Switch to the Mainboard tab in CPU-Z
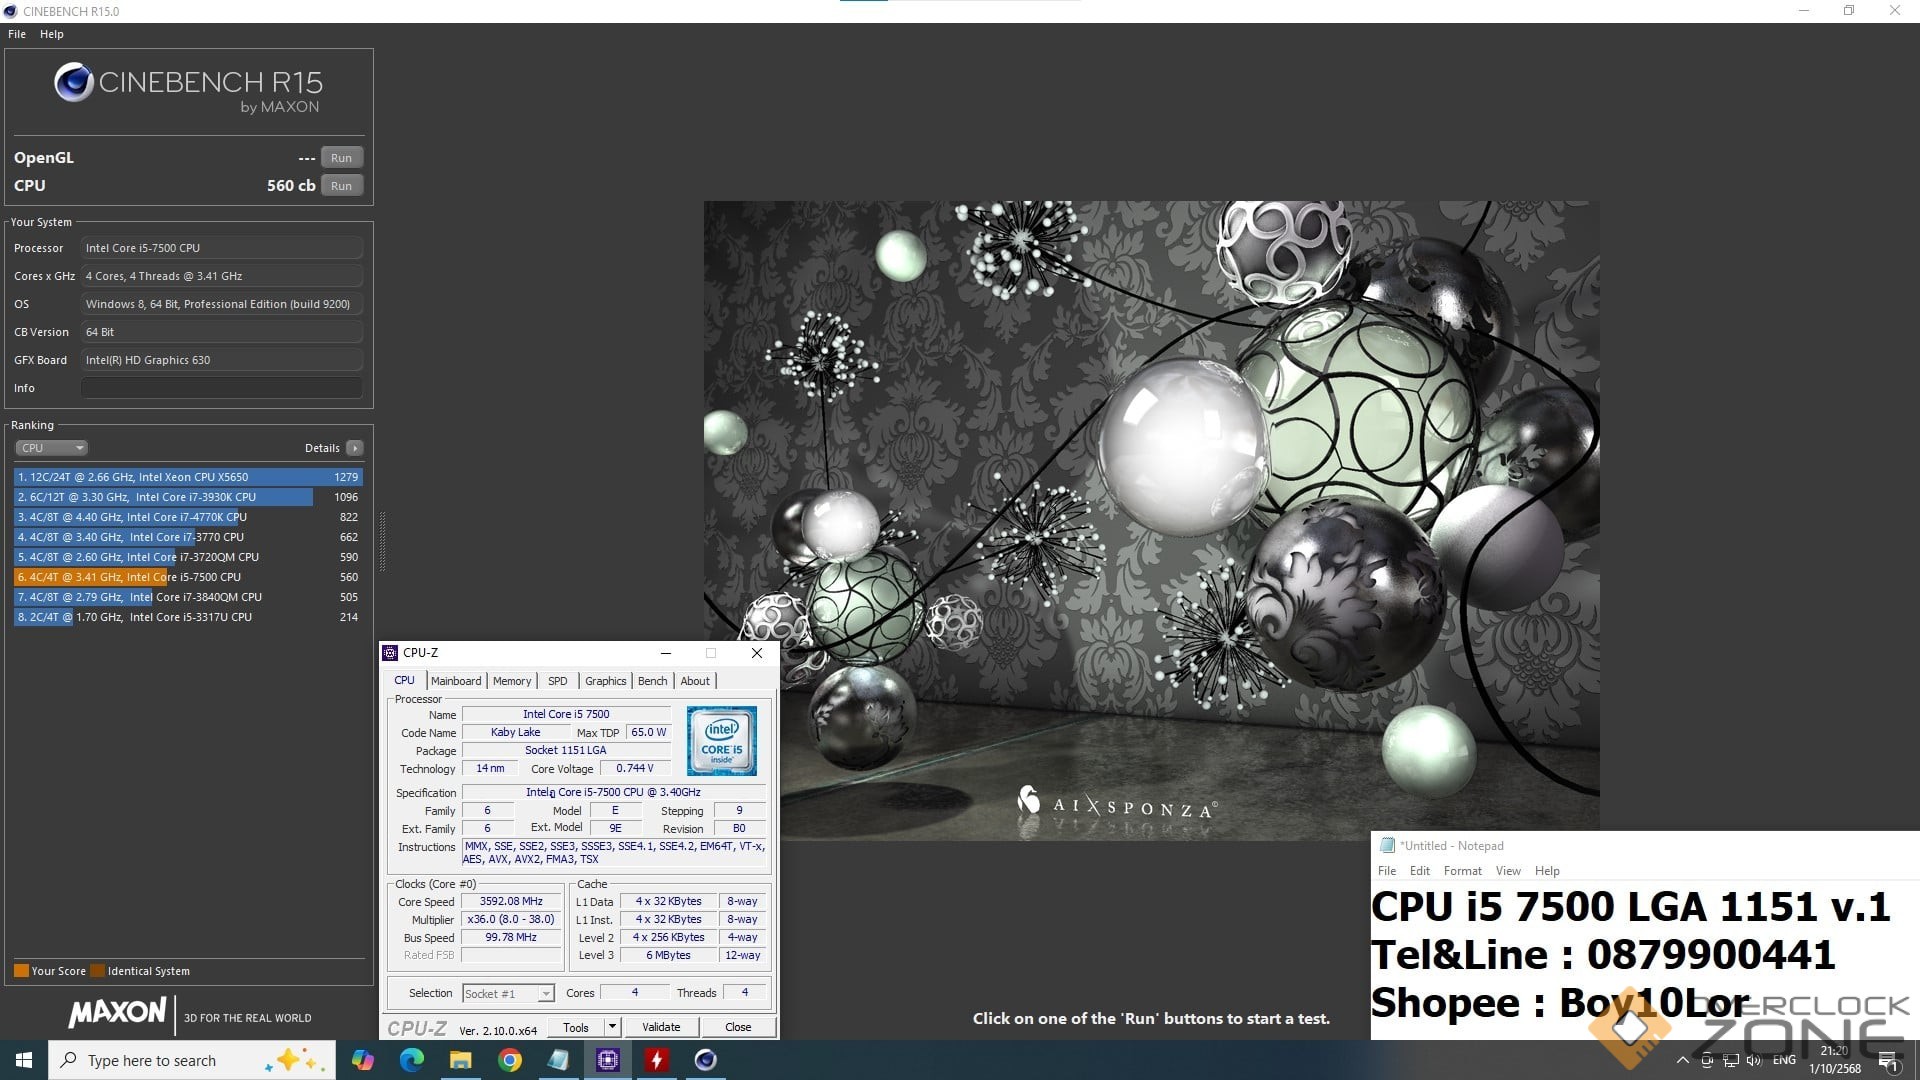The height and width of the screenshot is (1080, 1920). [x=456, y=681]
